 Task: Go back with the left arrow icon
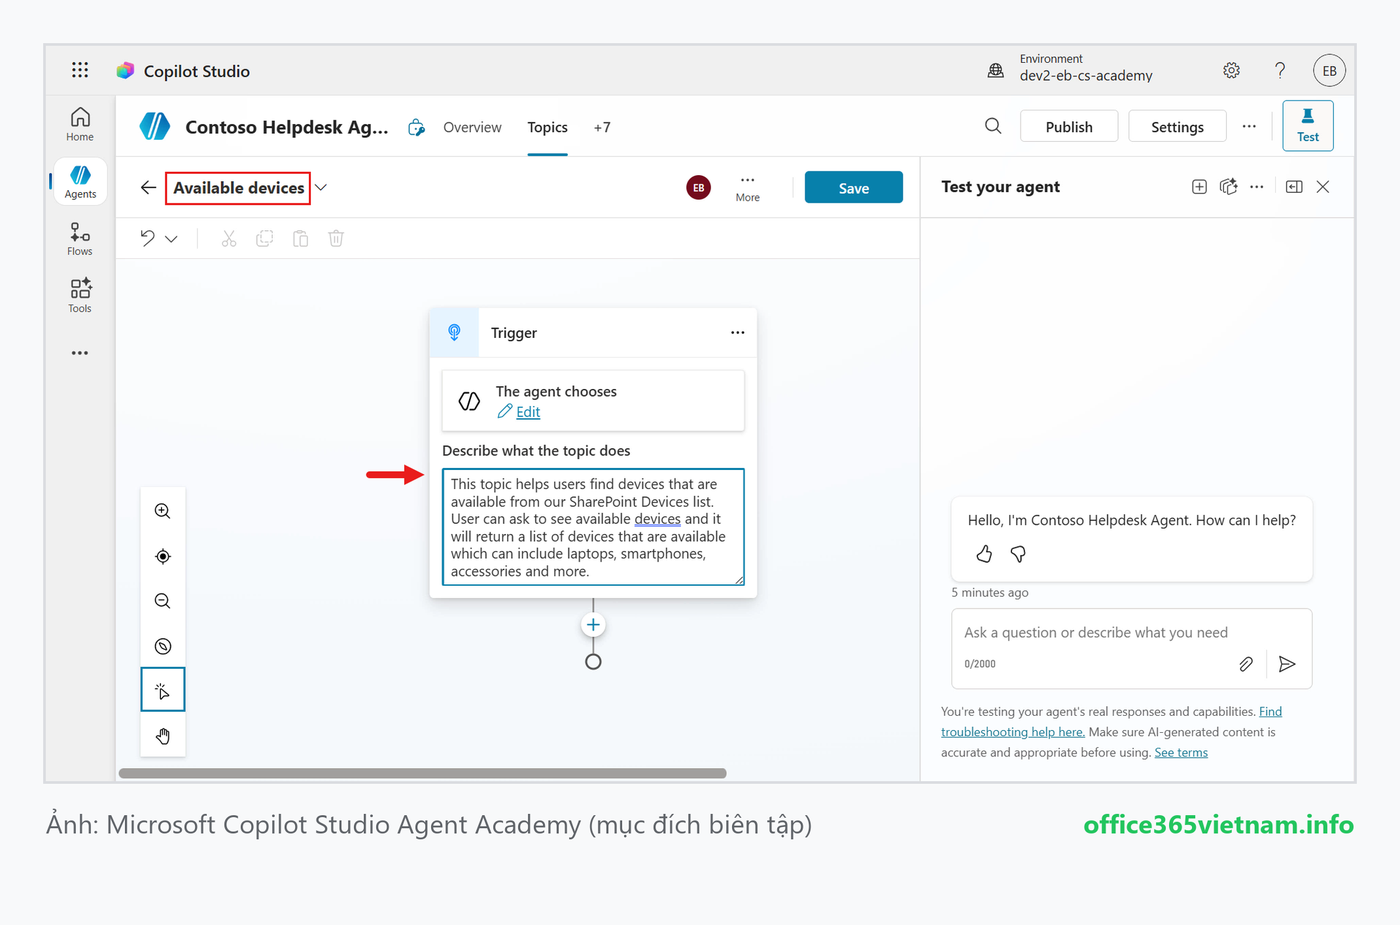(148, 187)
